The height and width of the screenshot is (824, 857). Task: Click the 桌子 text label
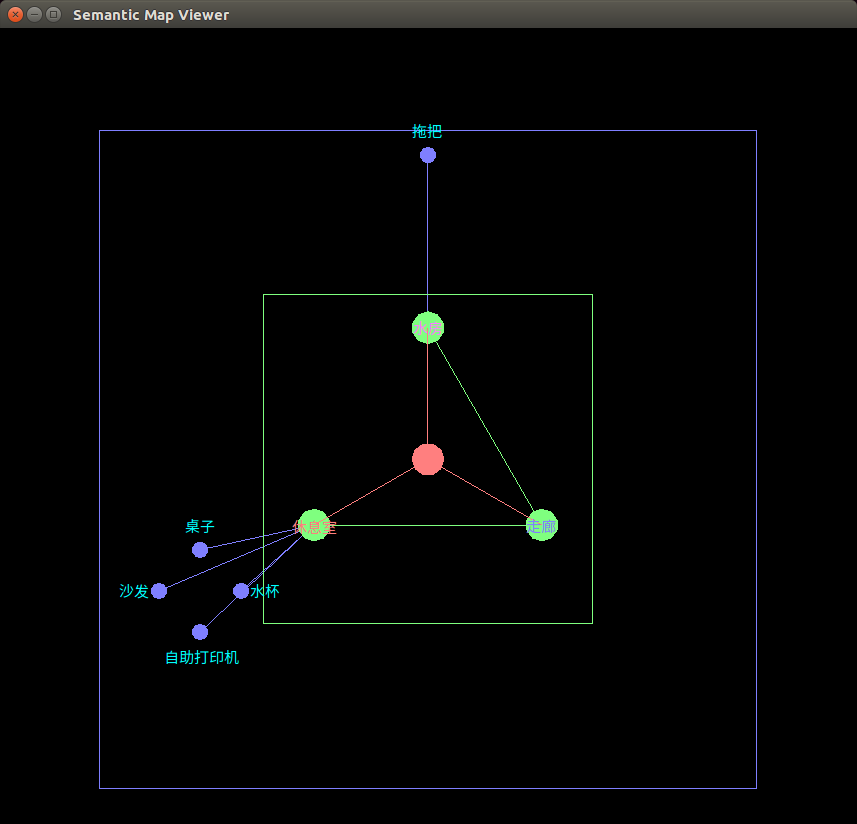click(x=200, y=527)
